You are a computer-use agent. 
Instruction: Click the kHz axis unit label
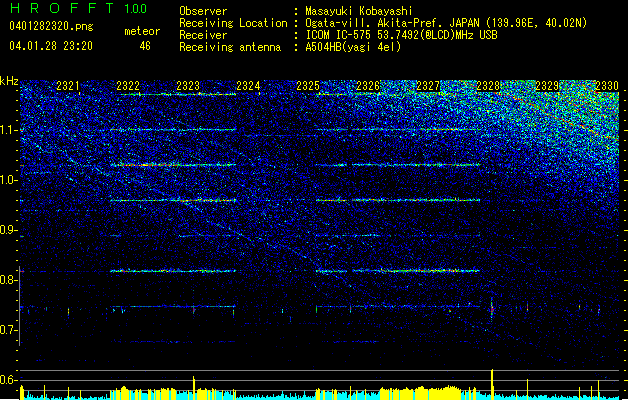point(9,81)
